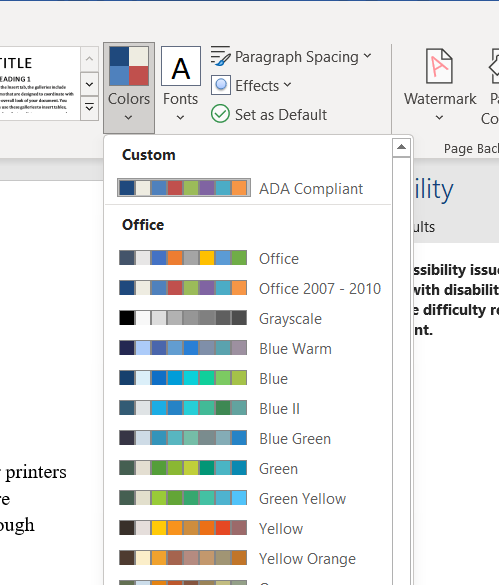
Task: Select Office 2007 - 2010 entry
Action: coord(320,289)
